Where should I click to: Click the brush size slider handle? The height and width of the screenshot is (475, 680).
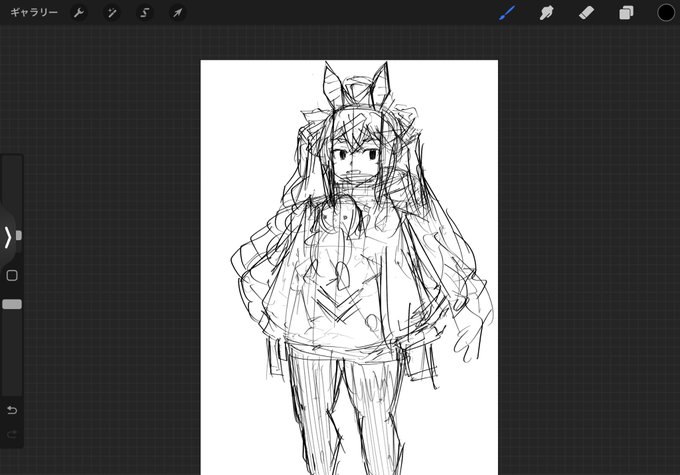(19, 236)
